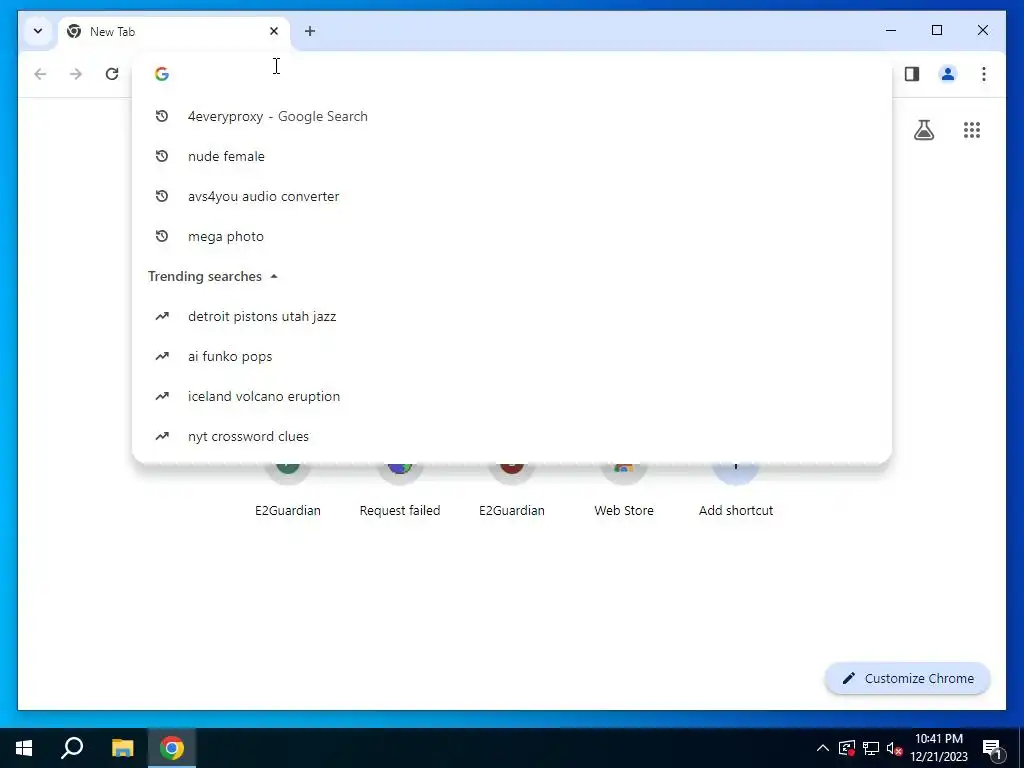
Task: Select iceland volcano eruption trending search
Action: tap(512, 396)
